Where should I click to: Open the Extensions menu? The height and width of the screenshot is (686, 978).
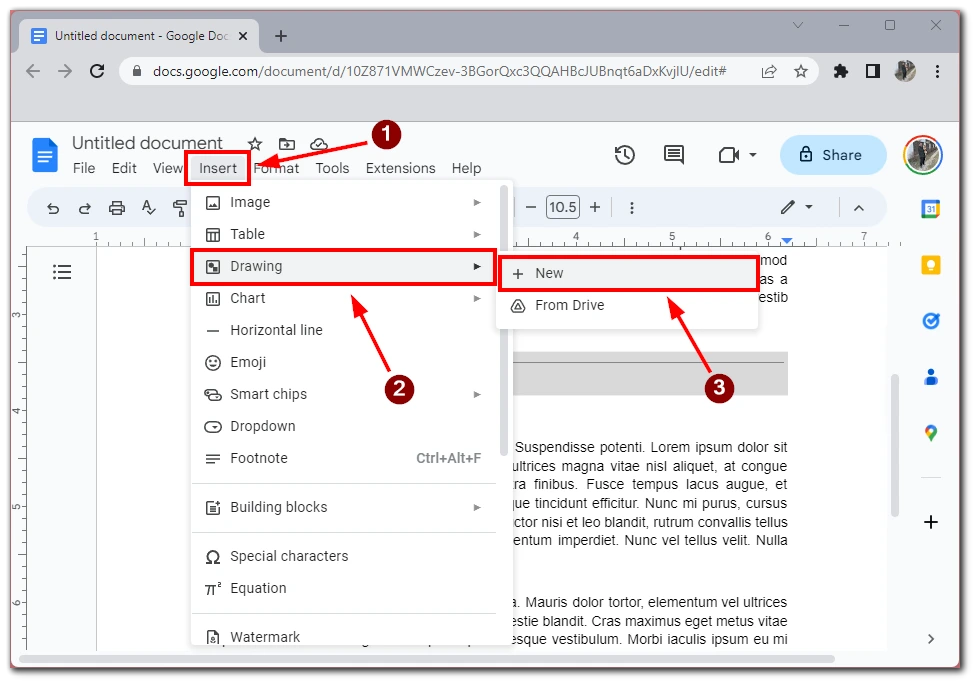(400, 168)
